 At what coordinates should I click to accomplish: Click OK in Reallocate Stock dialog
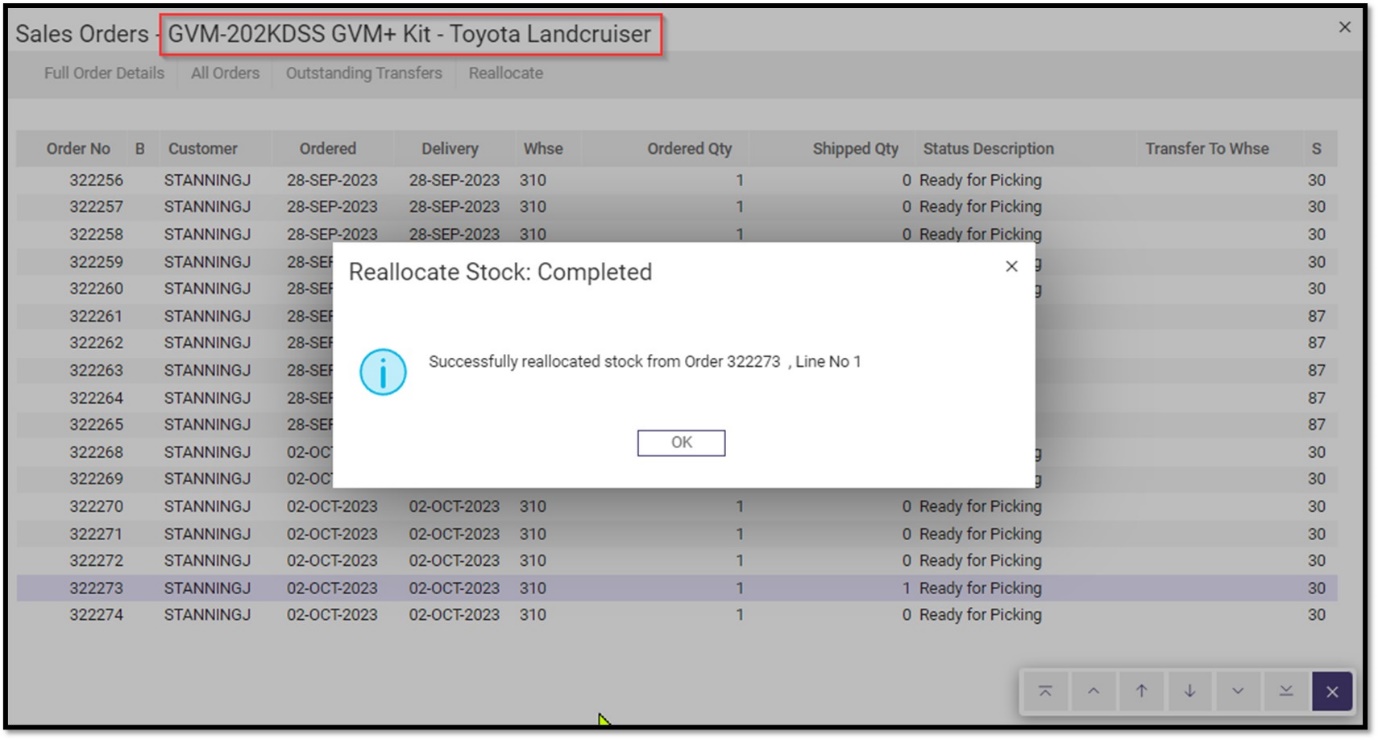681,443
